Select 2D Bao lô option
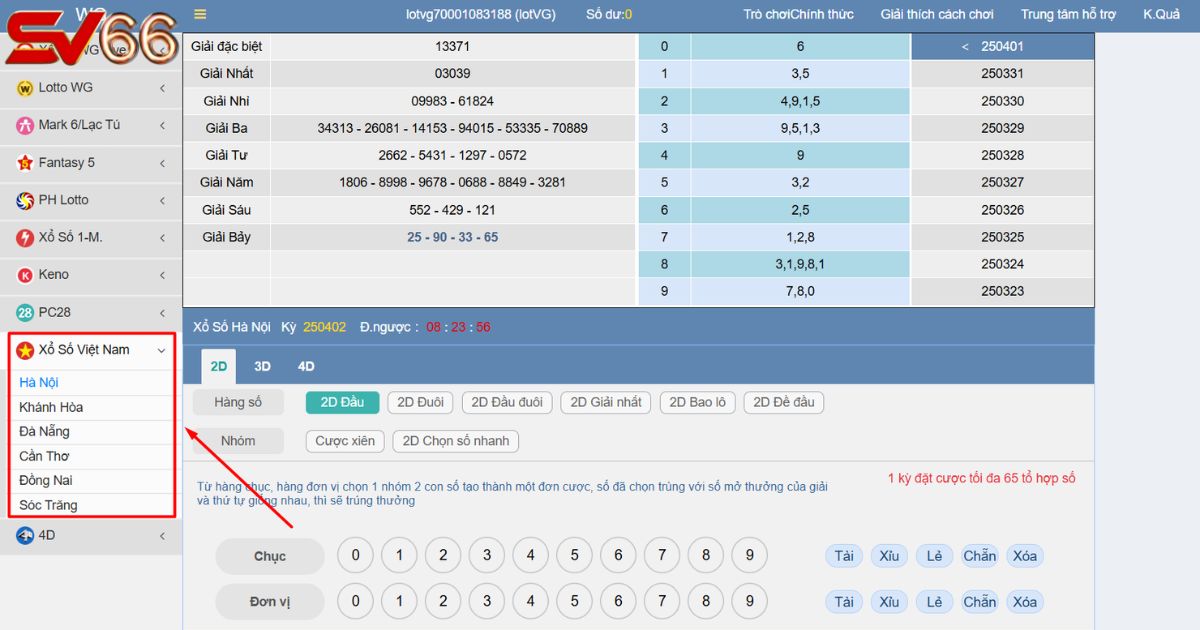The height and width of the screenshot is (630, 1200). pyautogui.click(x=697, y=402)
